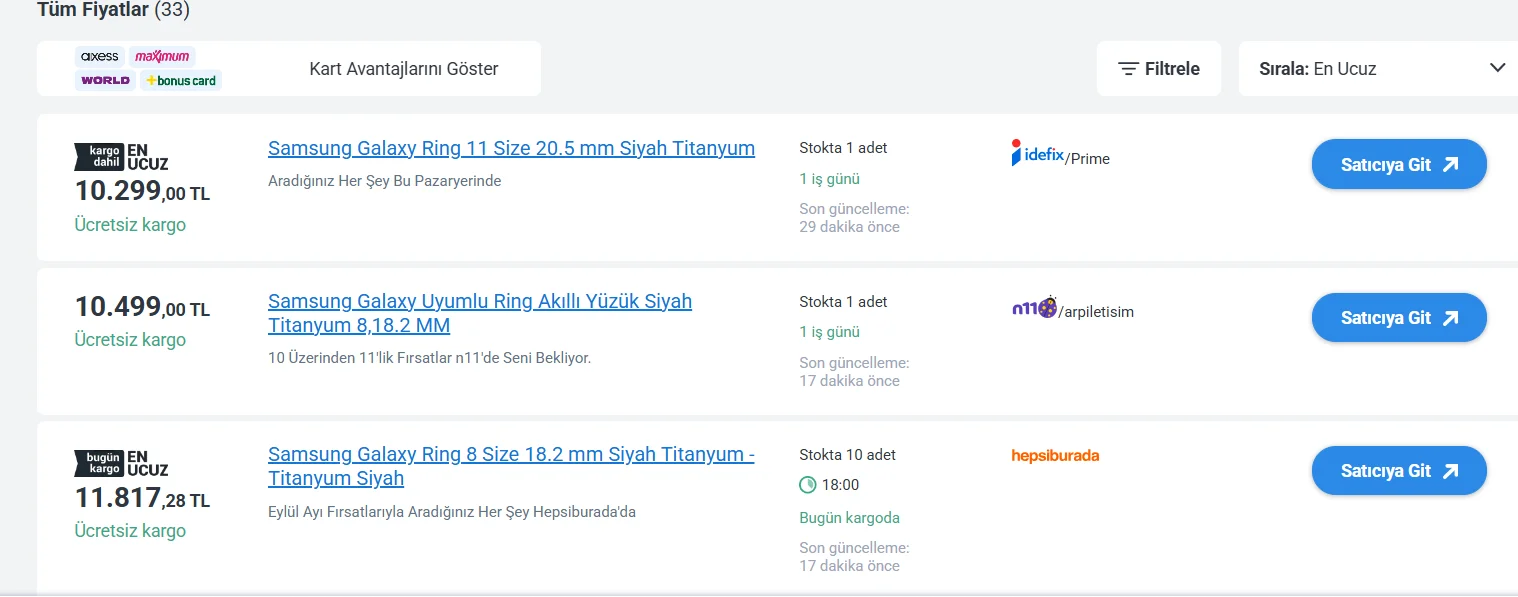The height and width of the screenshot is (597, 1518).
Task: Click the filter lines icon
Action: tap(1128, 69)
